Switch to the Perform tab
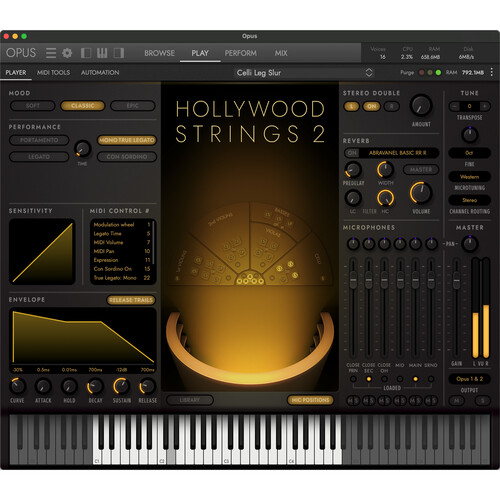The height and width of the screenshot is (500, 500). click(241, 53)
